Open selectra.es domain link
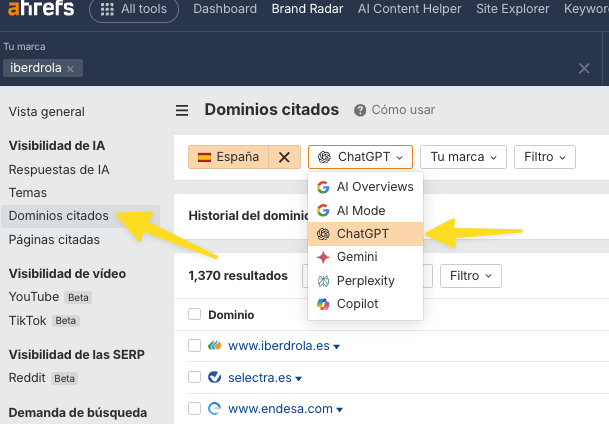This screenshot has height=424, width=609. point(260,377)
